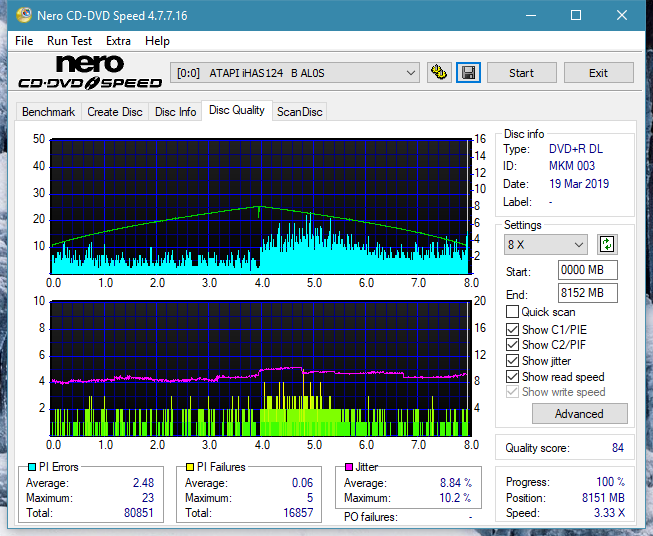Minimize the Nero CD-DVD Speed window

[531, 15]
